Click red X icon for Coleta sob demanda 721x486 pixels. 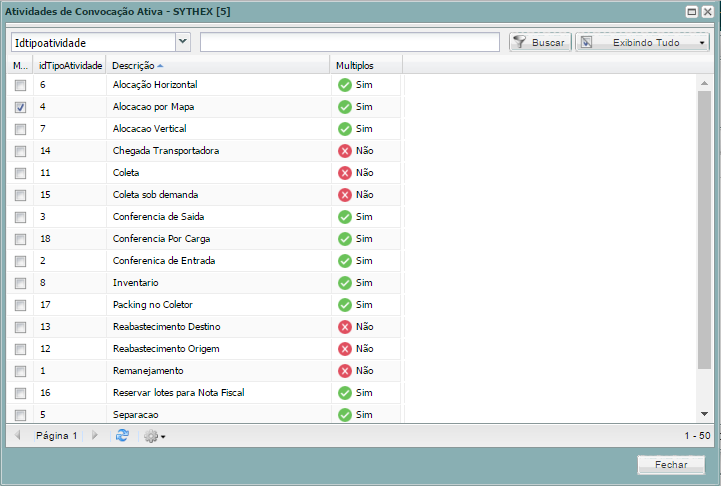(x=345, y=195)
